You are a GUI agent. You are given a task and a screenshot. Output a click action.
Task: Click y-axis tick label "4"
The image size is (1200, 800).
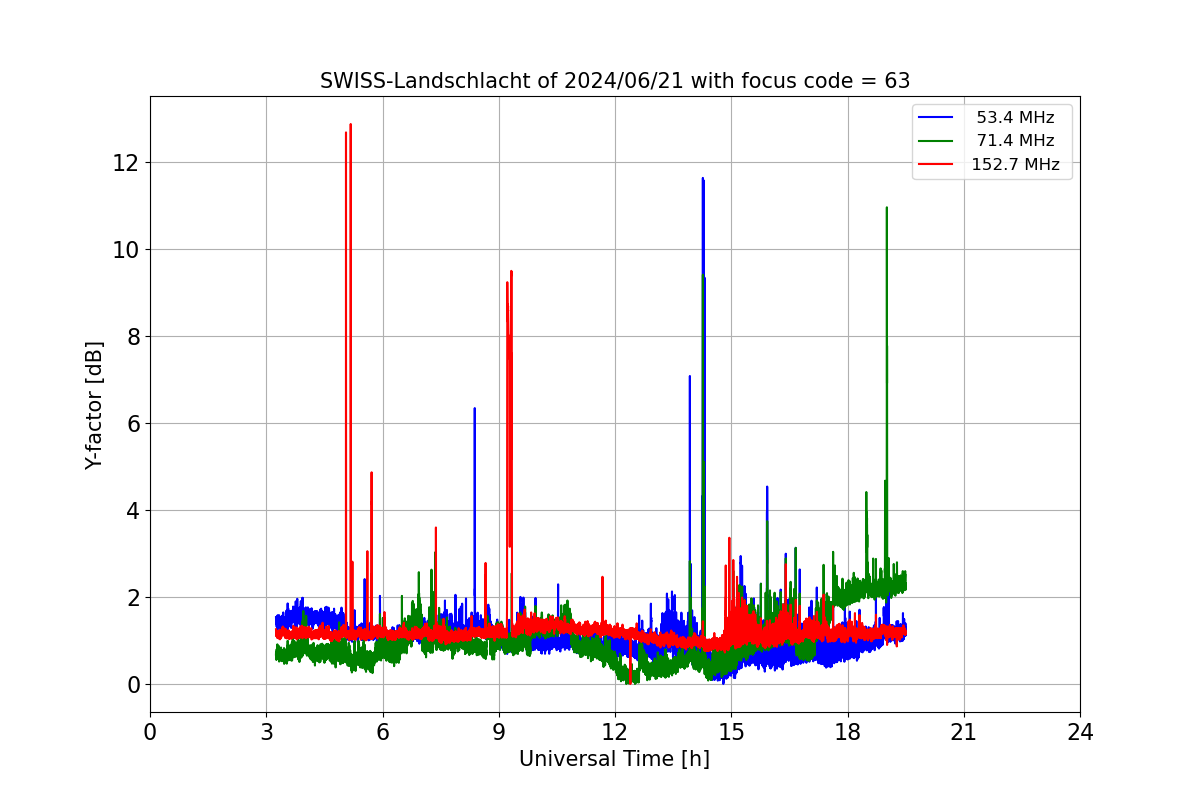[x=132, y=510]
